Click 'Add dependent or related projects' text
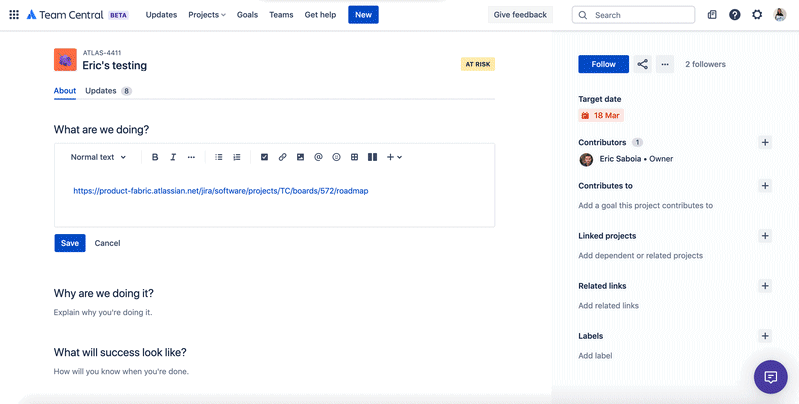Image resolution: width=799 pixels, height=404 pixels. tap(641, 255)
